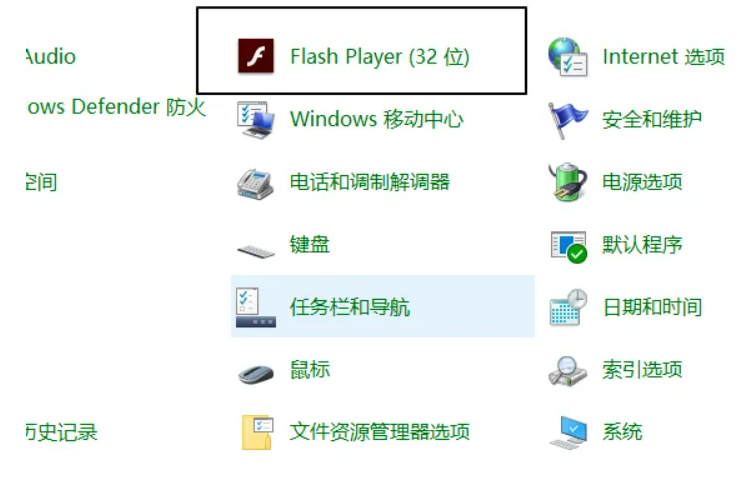Image resolution: width=745 pixels, height=478 pixels.
Task: Open the telephone and modem icon
Action: point(255,184)
